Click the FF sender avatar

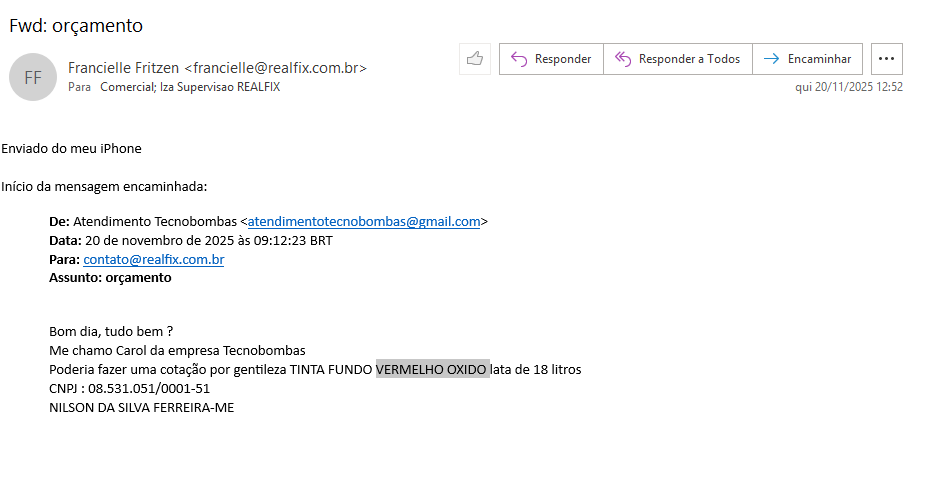point(33,77)
